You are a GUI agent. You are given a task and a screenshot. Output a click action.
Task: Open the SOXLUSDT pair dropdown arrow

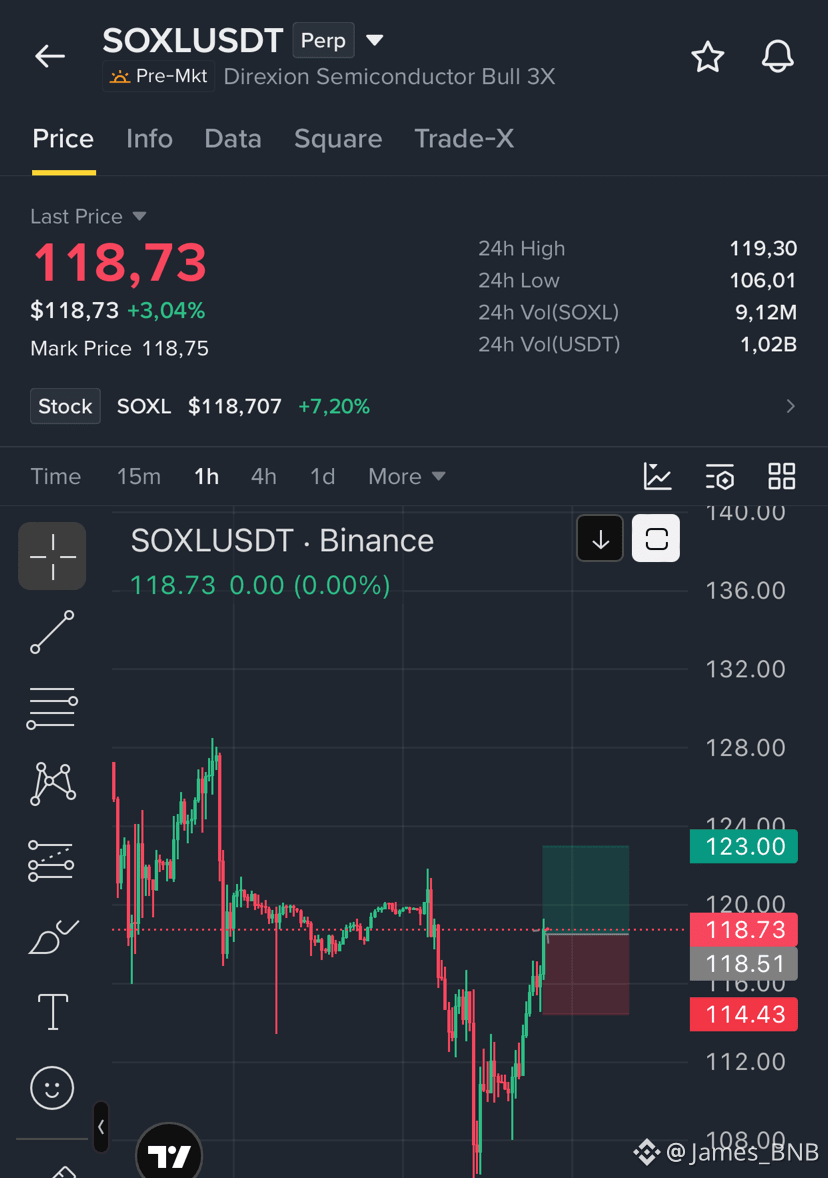pyautogui.click(x=374, y=40)
